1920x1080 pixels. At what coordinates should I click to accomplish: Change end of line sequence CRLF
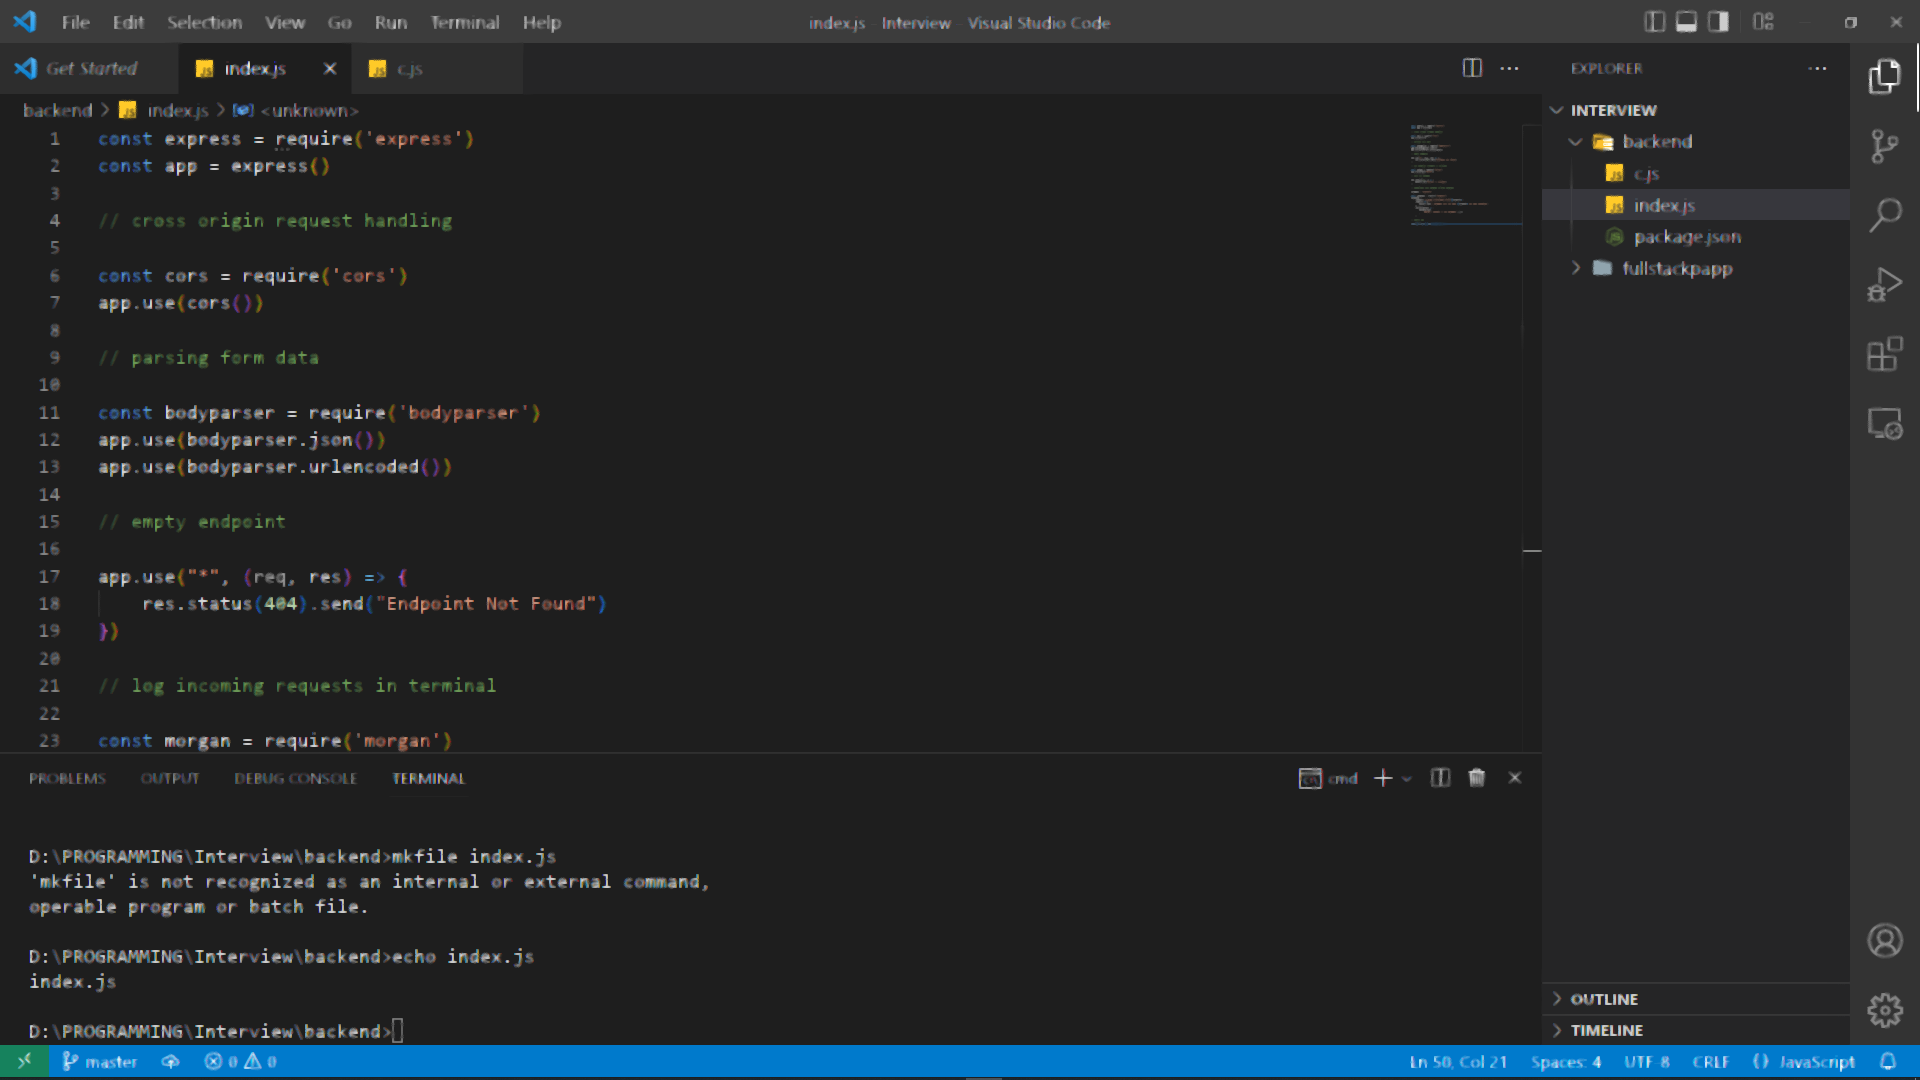point(1710,1062)
